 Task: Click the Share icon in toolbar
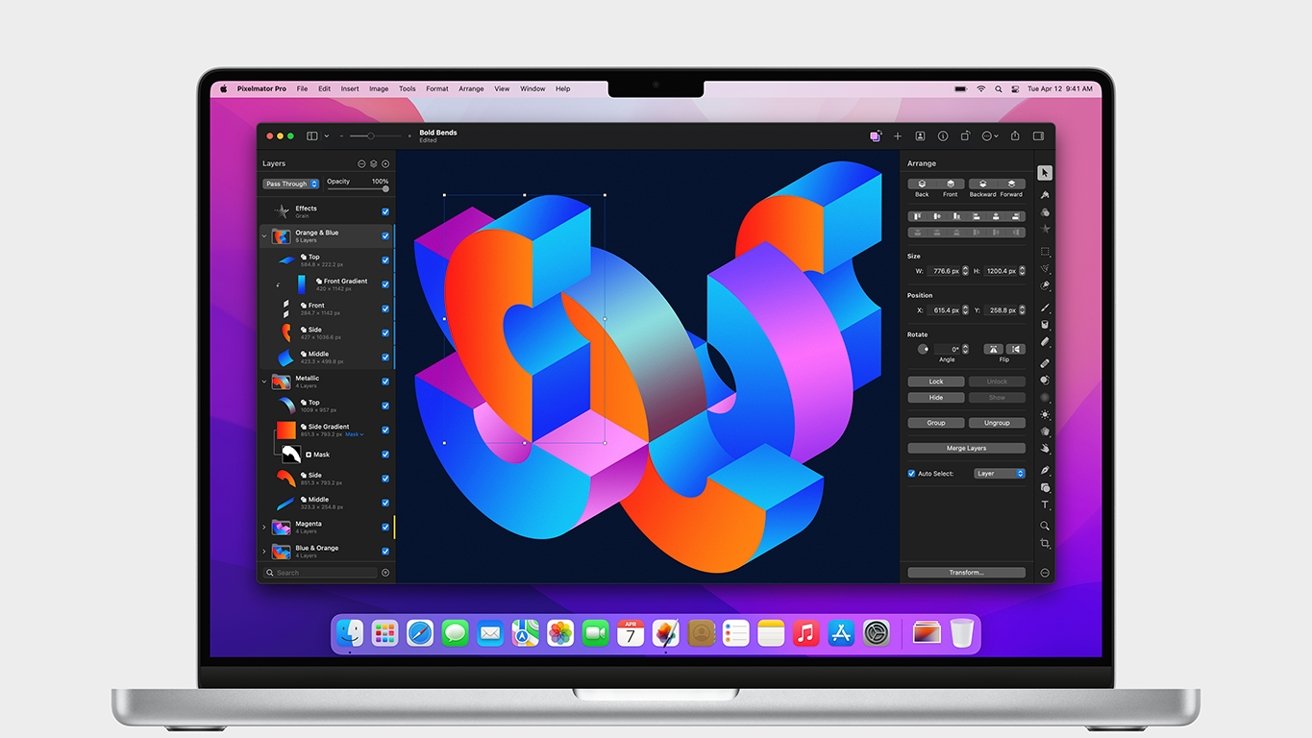(x=1015, y=136)
